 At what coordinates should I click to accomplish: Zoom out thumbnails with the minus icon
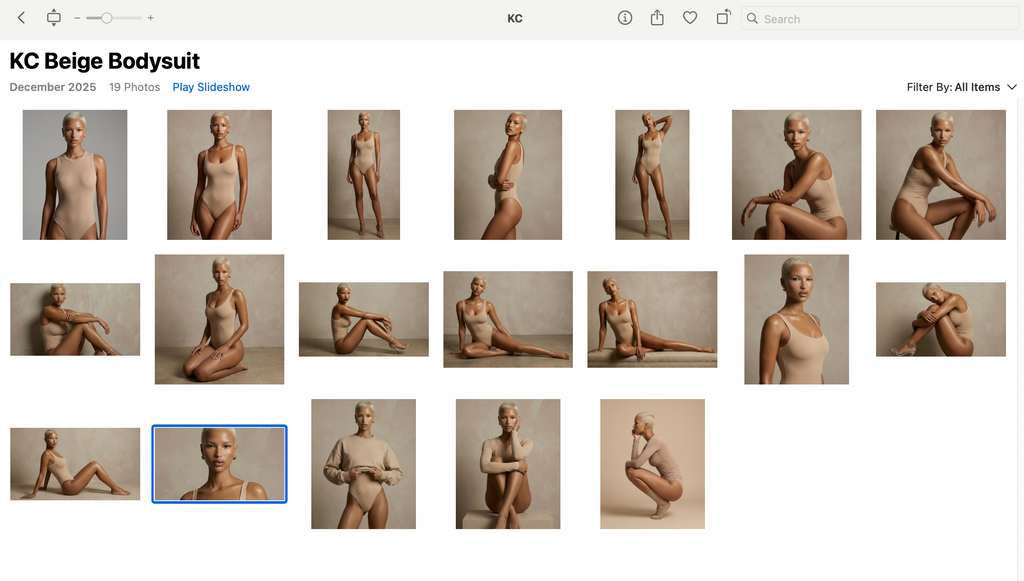tap(76, 18)
